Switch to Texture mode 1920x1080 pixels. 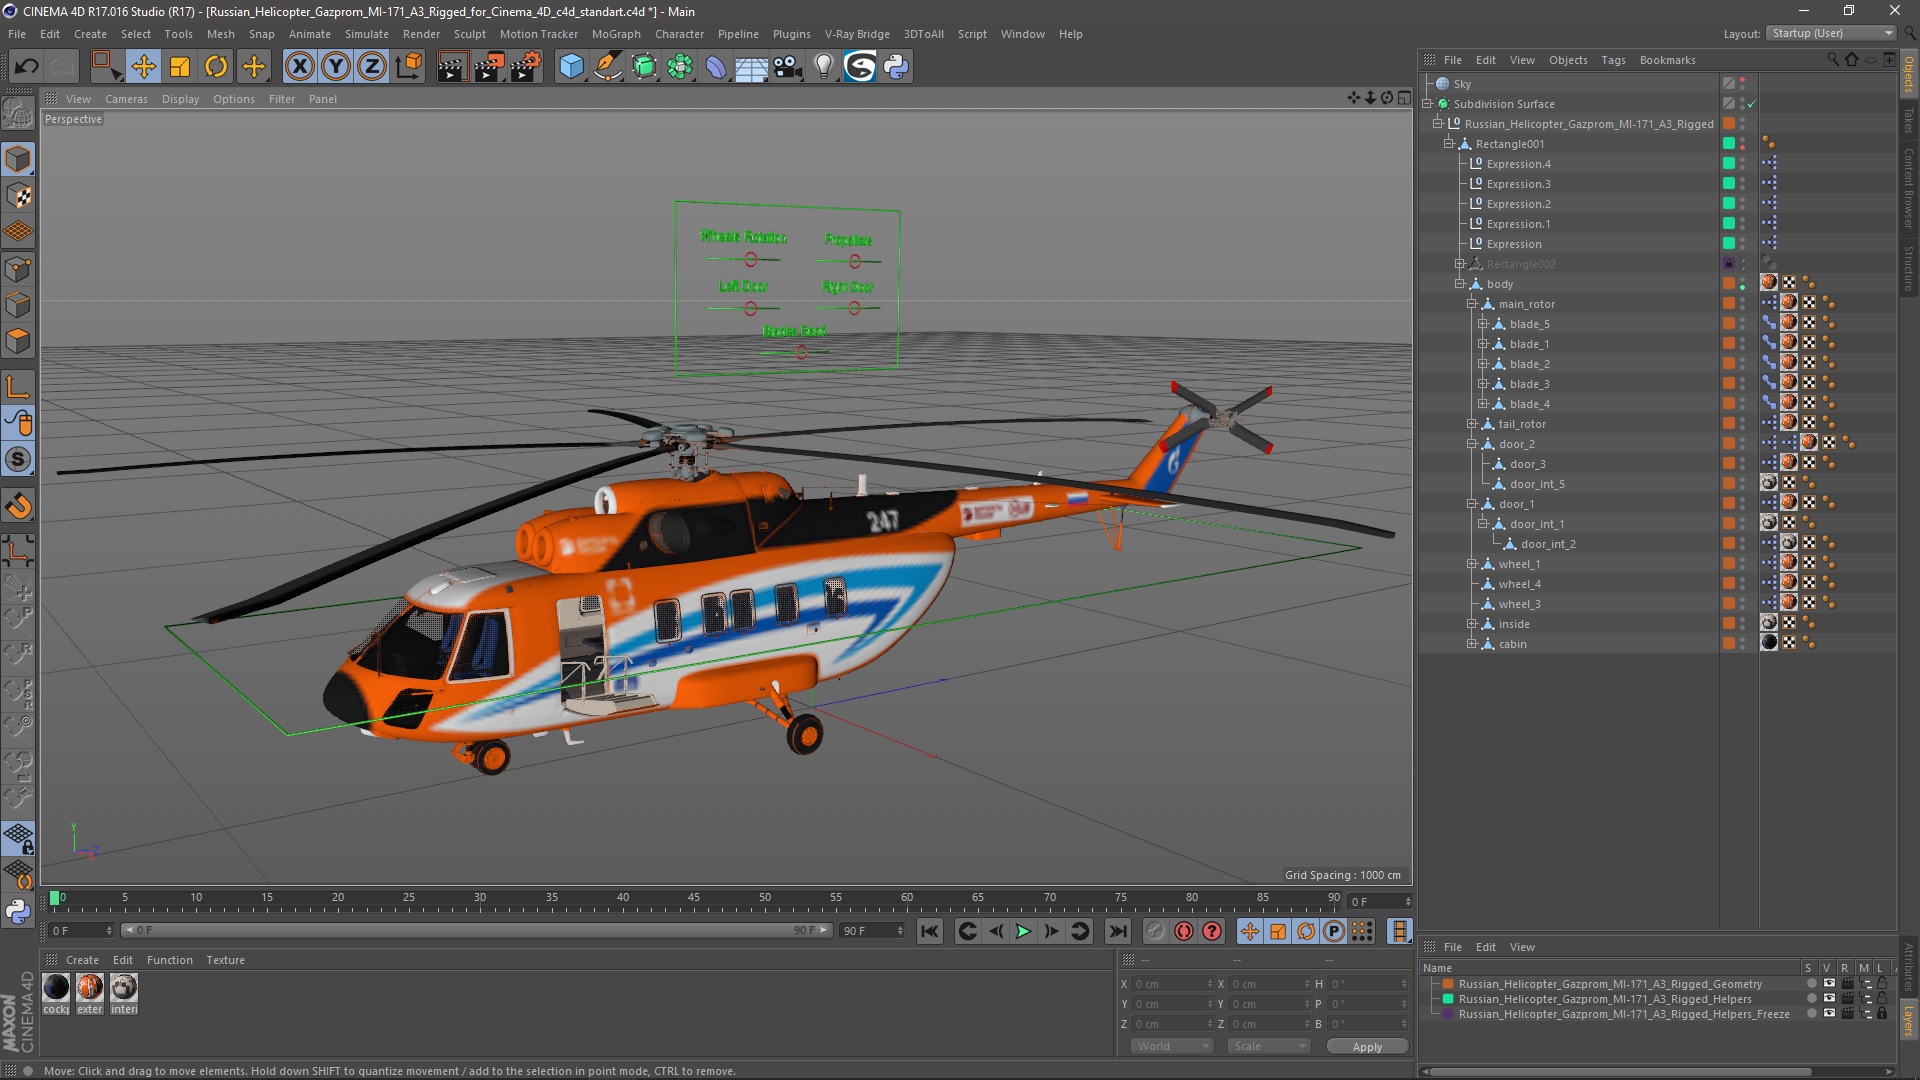(x=18, y=196)
